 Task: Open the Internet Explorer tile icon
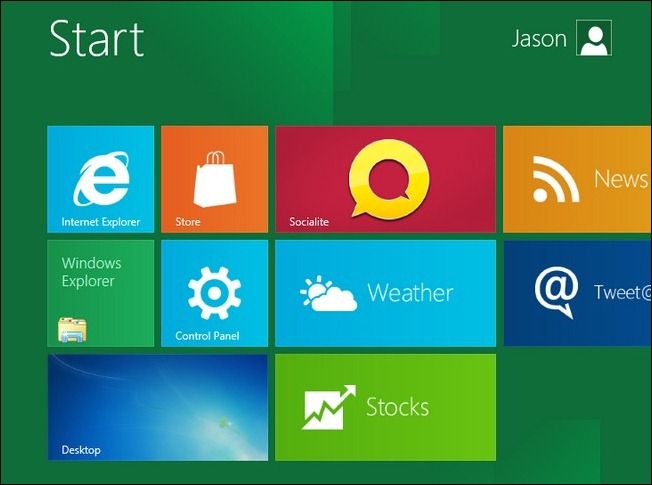[x=101, y=179]
